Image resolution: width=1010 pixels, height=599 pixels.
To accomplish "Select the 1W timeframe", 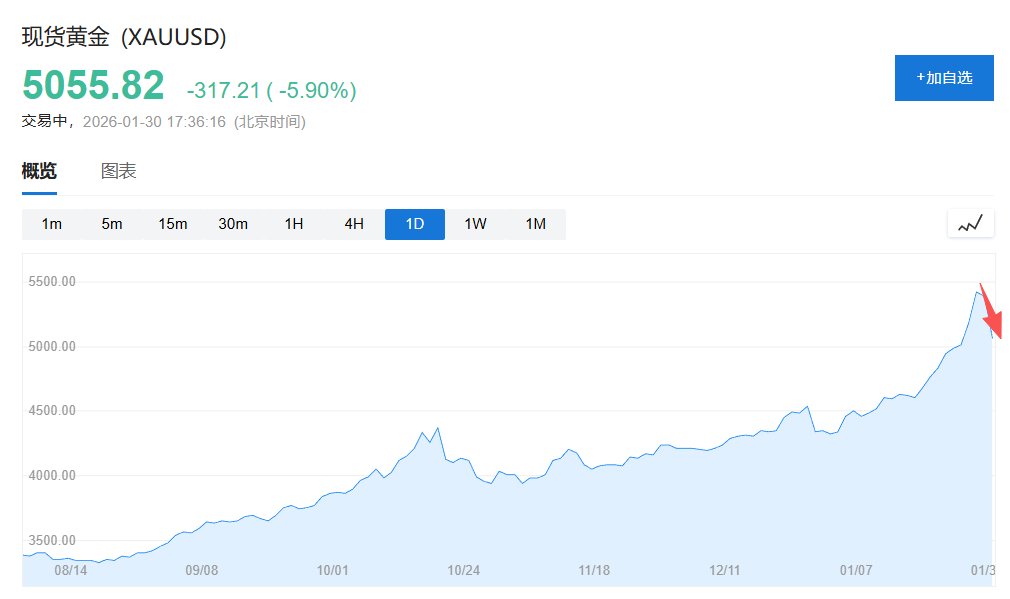I will click(x=475, y=224).
